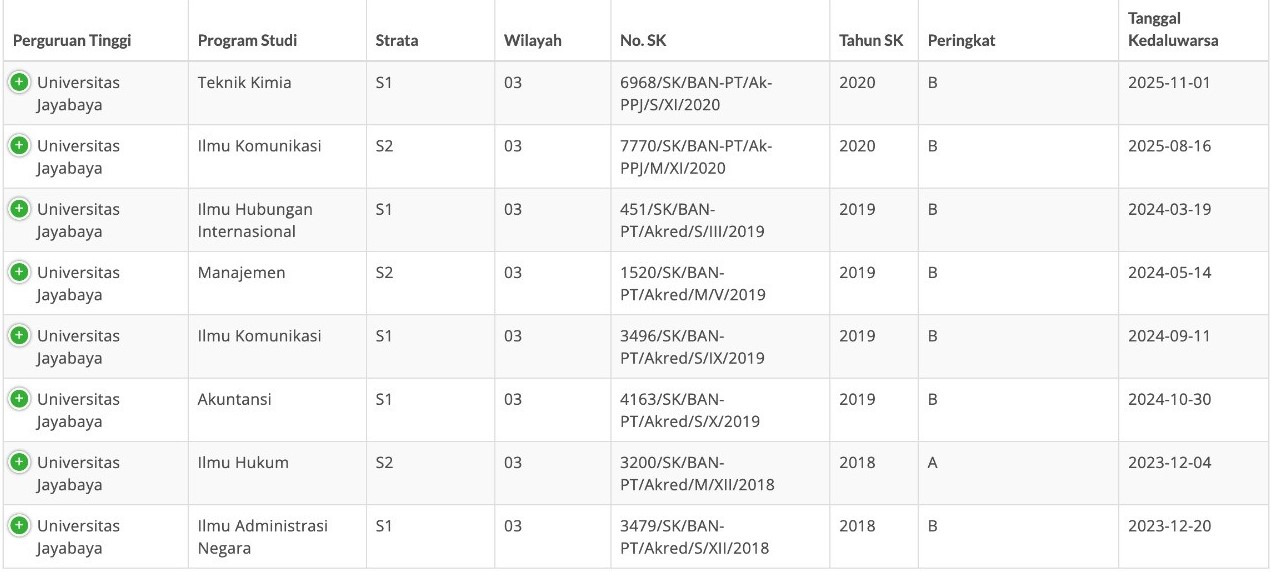Click the Wilayah column header
1271x572 pixels.
(533, 41)
